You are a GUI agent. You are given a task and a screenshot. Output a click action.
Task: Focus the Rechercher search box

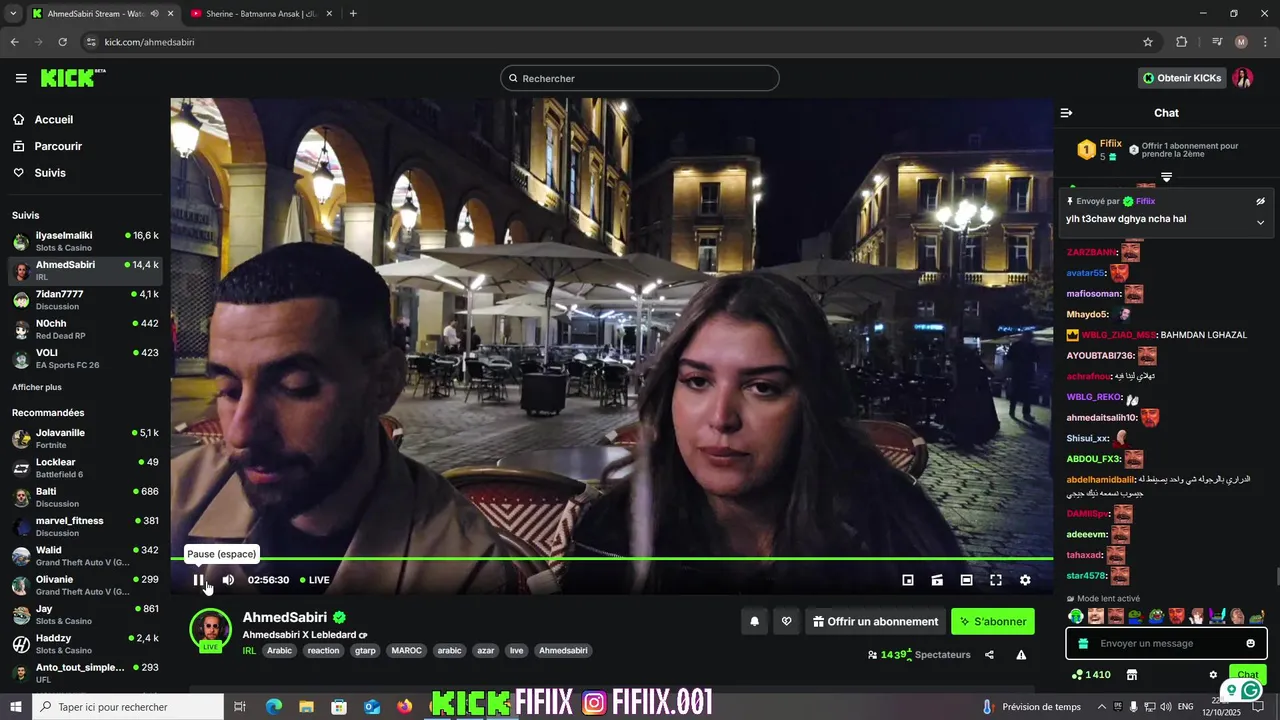(640, 78)
